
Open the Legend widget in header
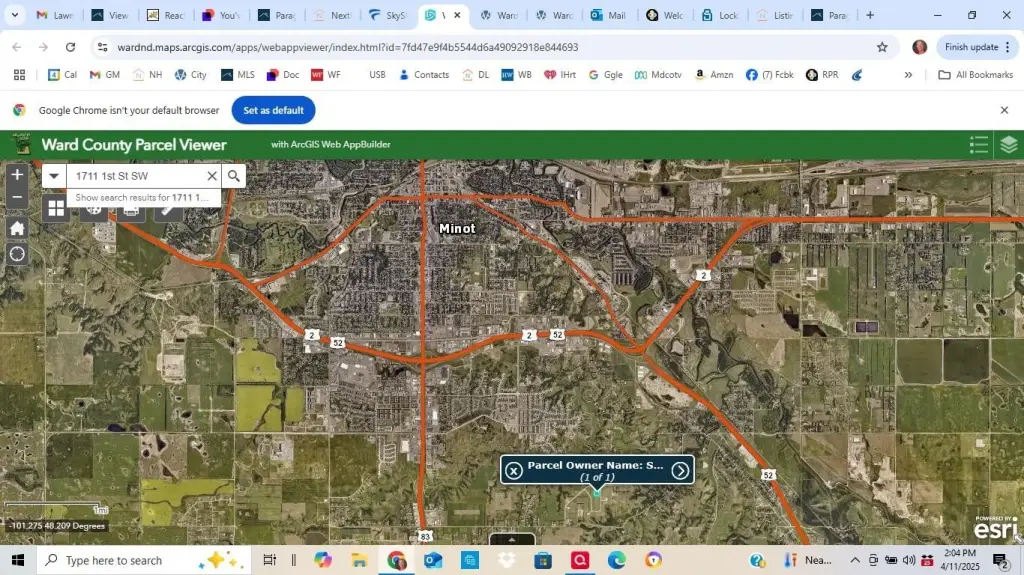tap(979, 145)
